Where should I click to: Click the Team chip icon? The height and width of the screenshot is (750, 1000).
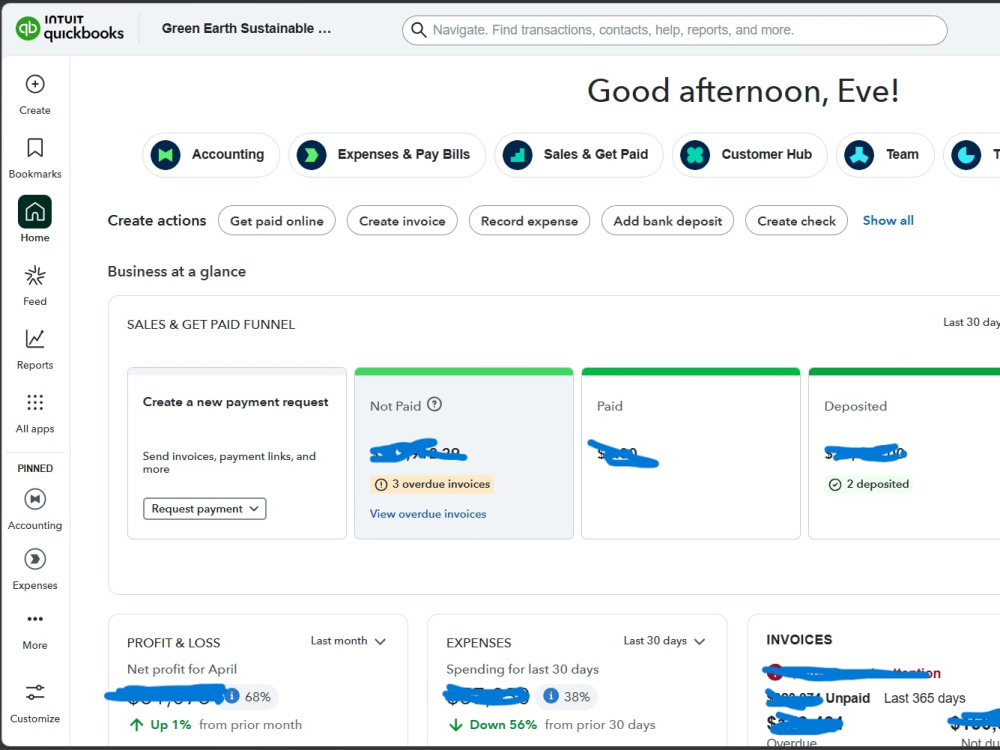pyautogui.click(x=859, y=155)
